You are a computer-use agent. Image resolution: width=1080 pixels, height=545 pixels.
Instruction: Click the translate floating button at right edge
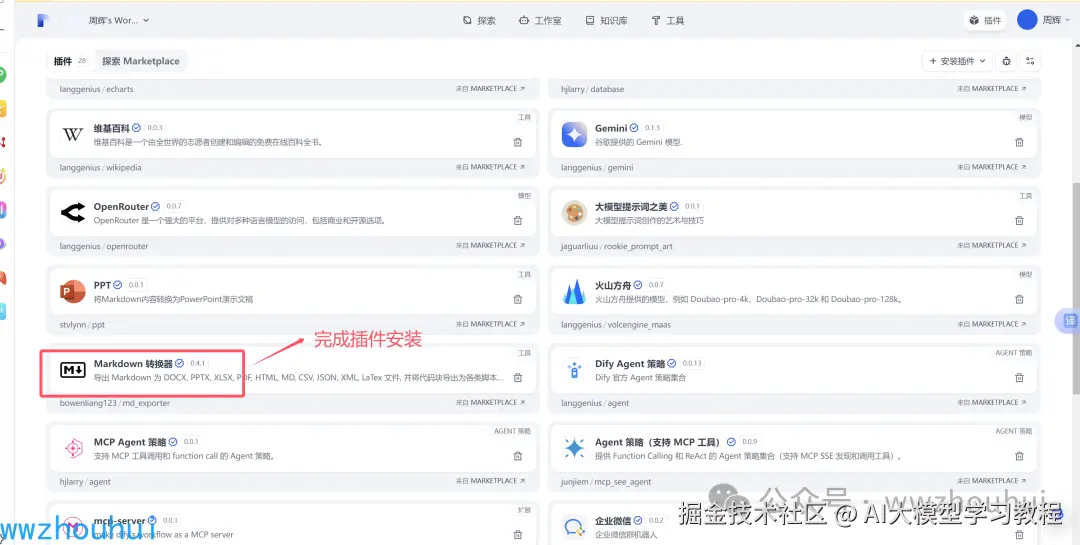pyautogui.click(x=1070, y=321)
